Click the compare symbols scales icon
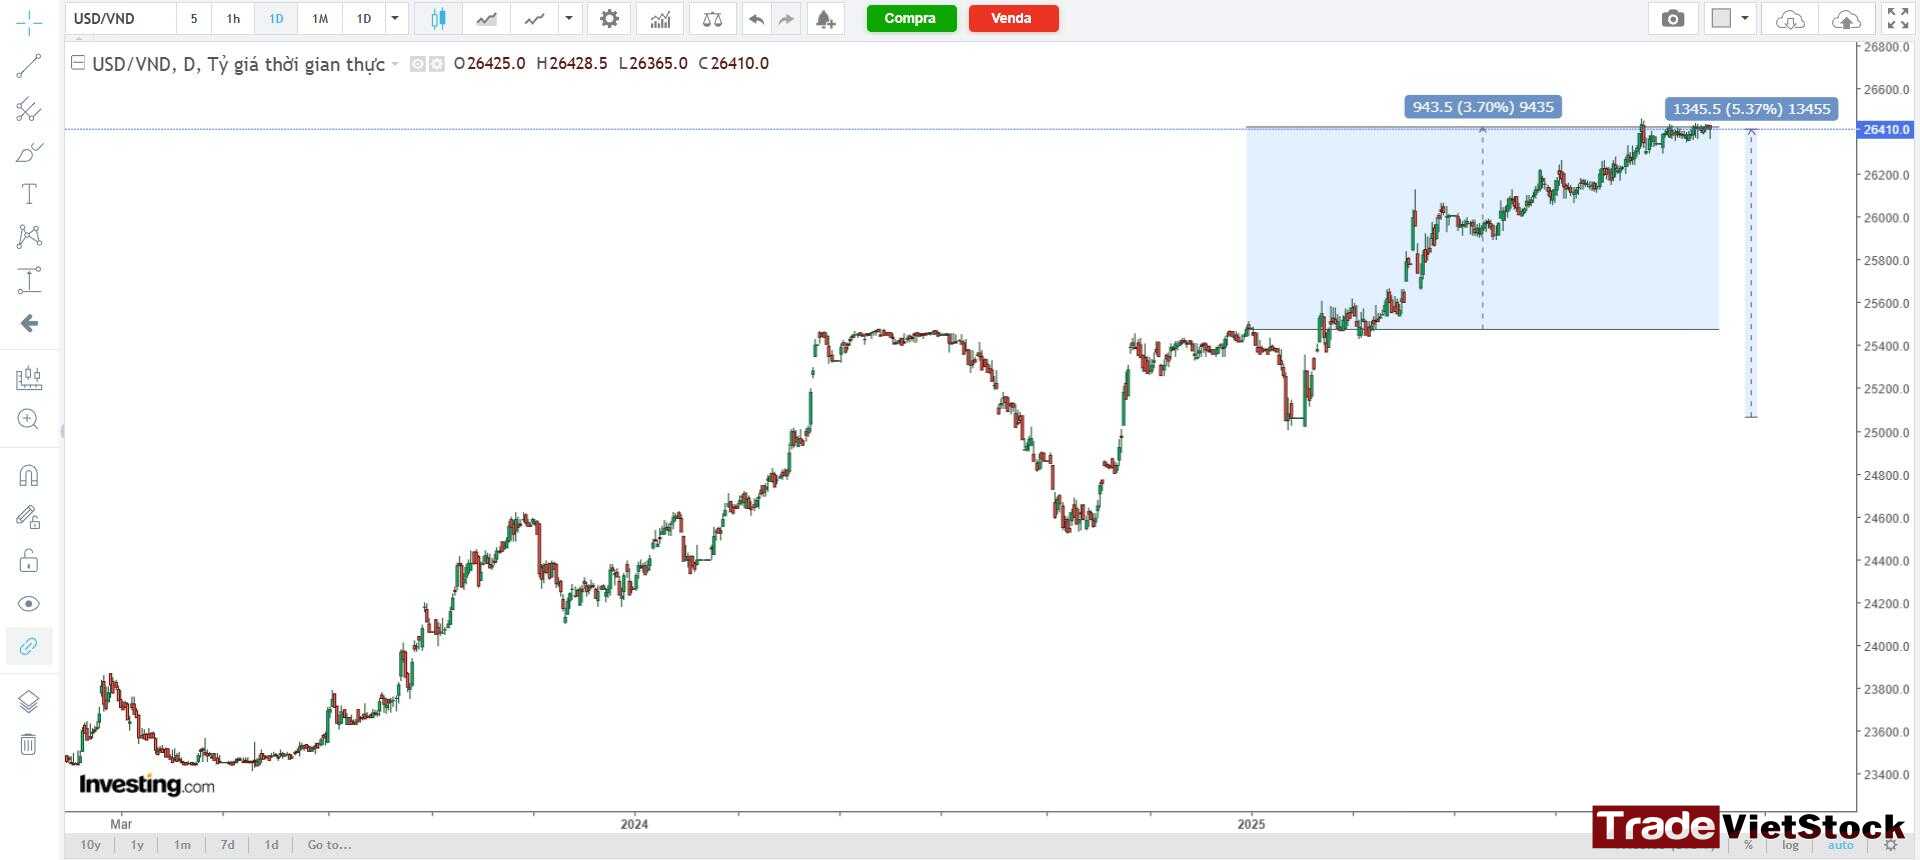Screen dimensions: 1920x860 [x=712, y=18]
